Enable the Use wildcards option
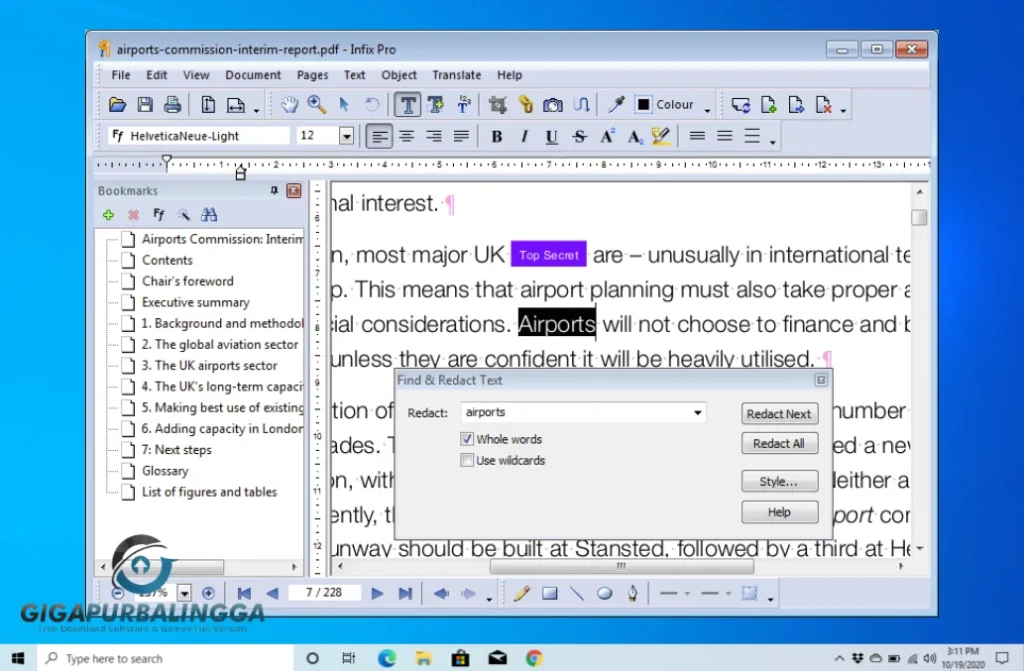Viewport: 1024px width, 671px height. pyautogui.click(x=467, y=460)
